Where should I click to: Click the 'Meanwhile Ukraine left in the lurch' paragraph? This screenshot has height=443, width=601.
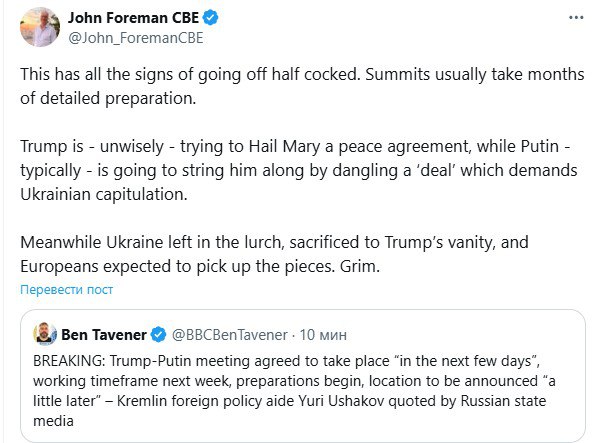point(274,254)
